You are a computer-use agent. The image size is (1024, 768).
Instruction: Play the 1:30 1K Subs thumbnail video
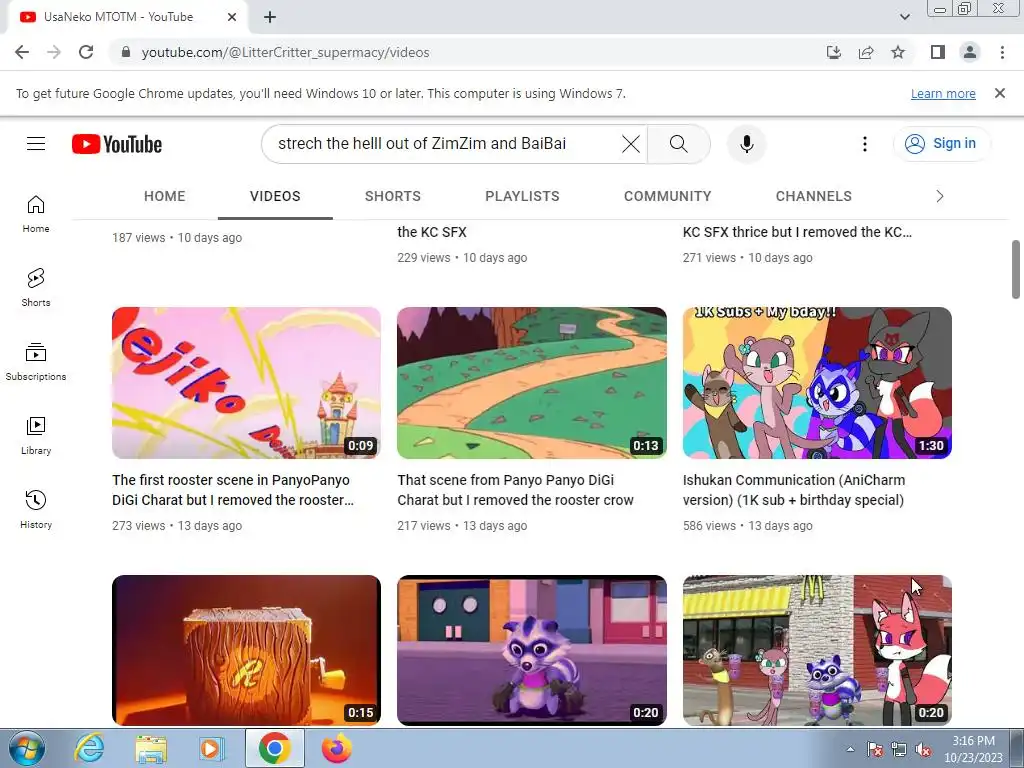tap(817, 383)
